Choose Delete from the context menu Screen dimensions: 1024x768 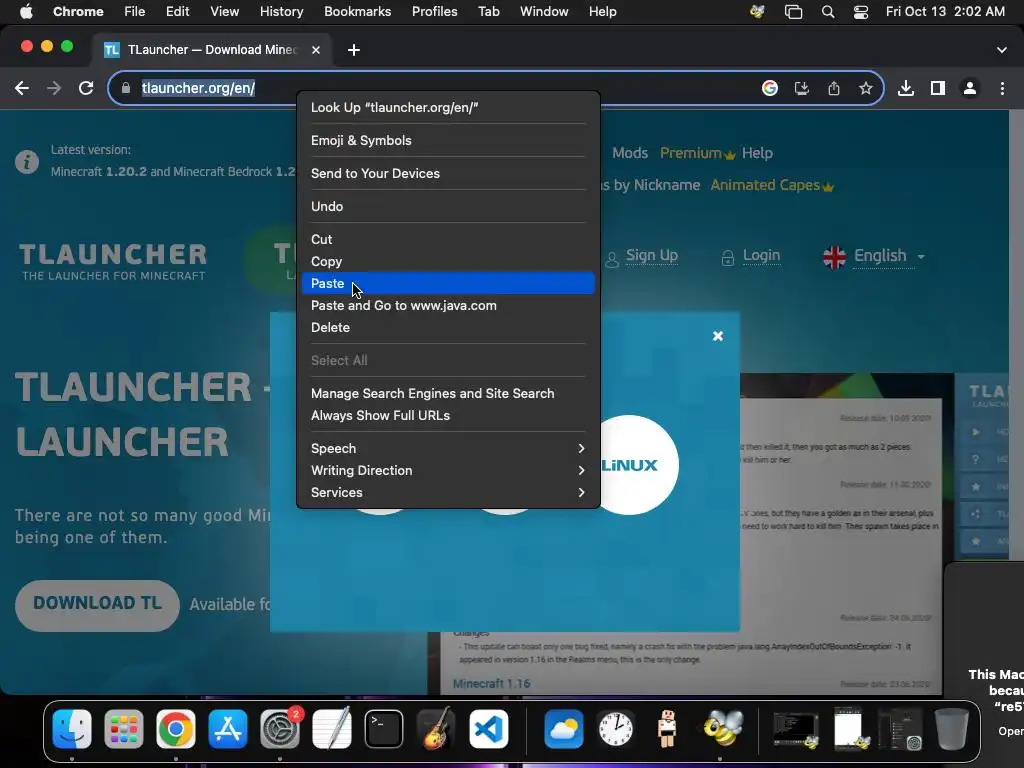(x=448, y=328)
